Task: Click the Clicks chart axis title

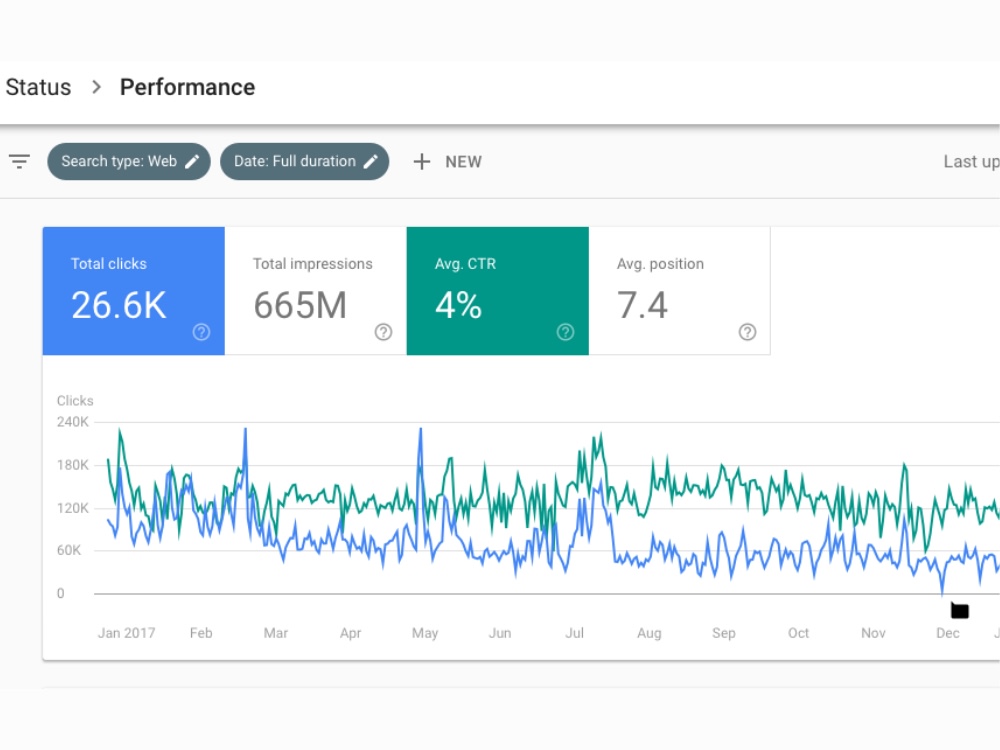Action: tap(75, 401)
